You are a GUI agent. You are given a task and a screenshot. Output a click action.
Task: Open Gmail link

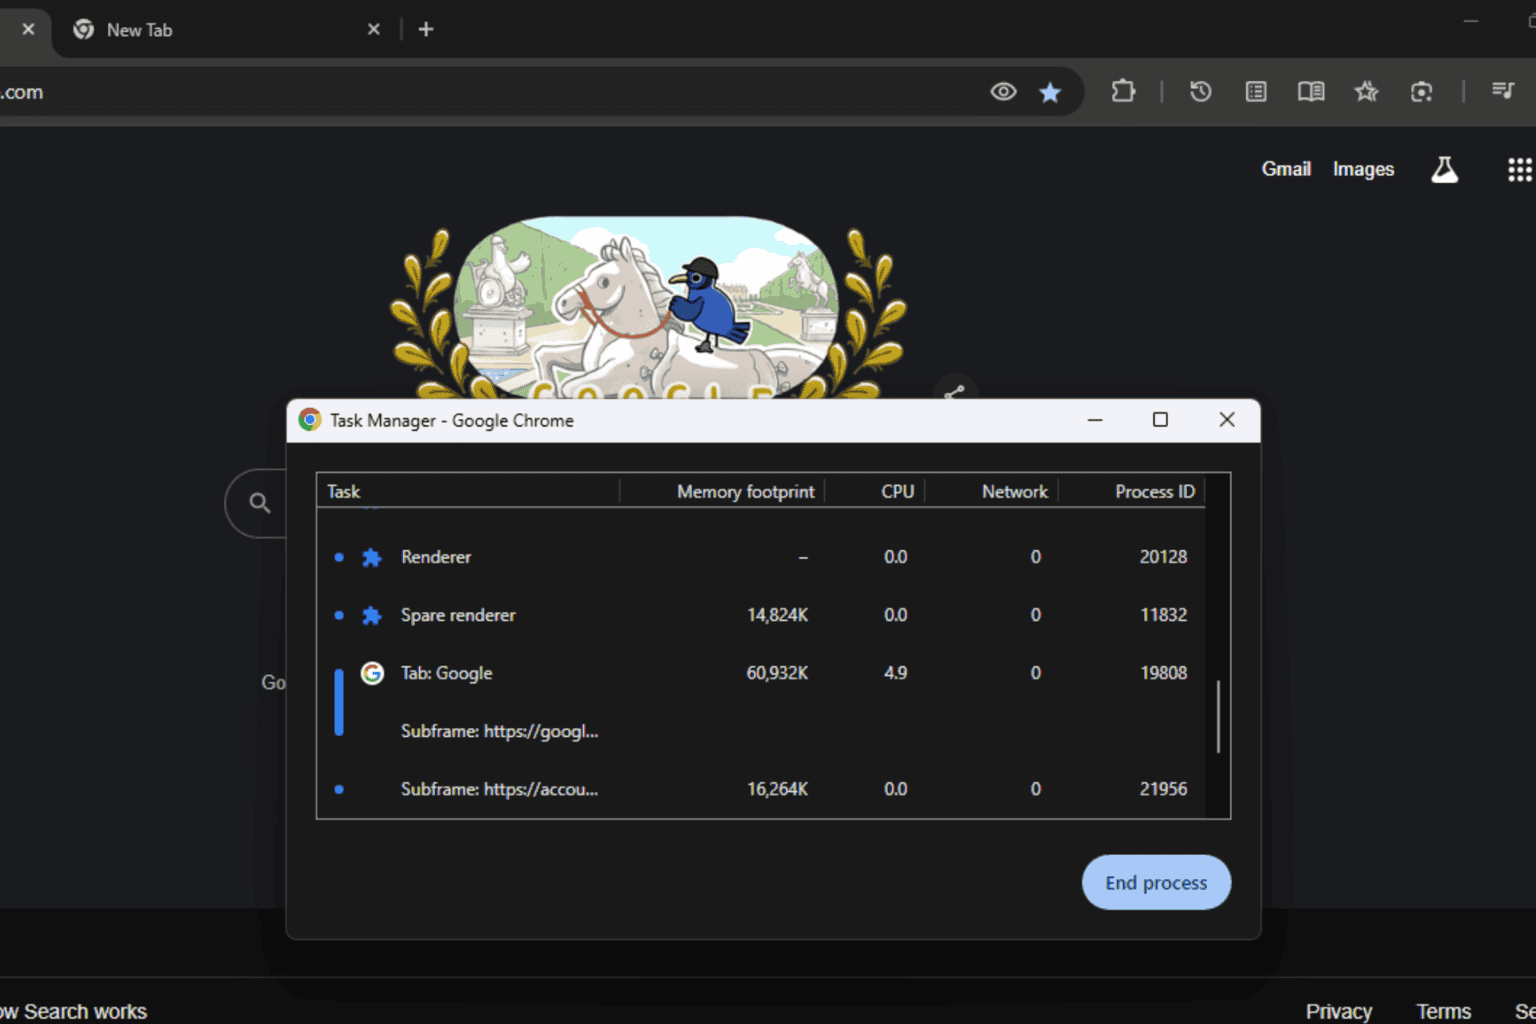pyautogui.click(x=1286, y=169)
